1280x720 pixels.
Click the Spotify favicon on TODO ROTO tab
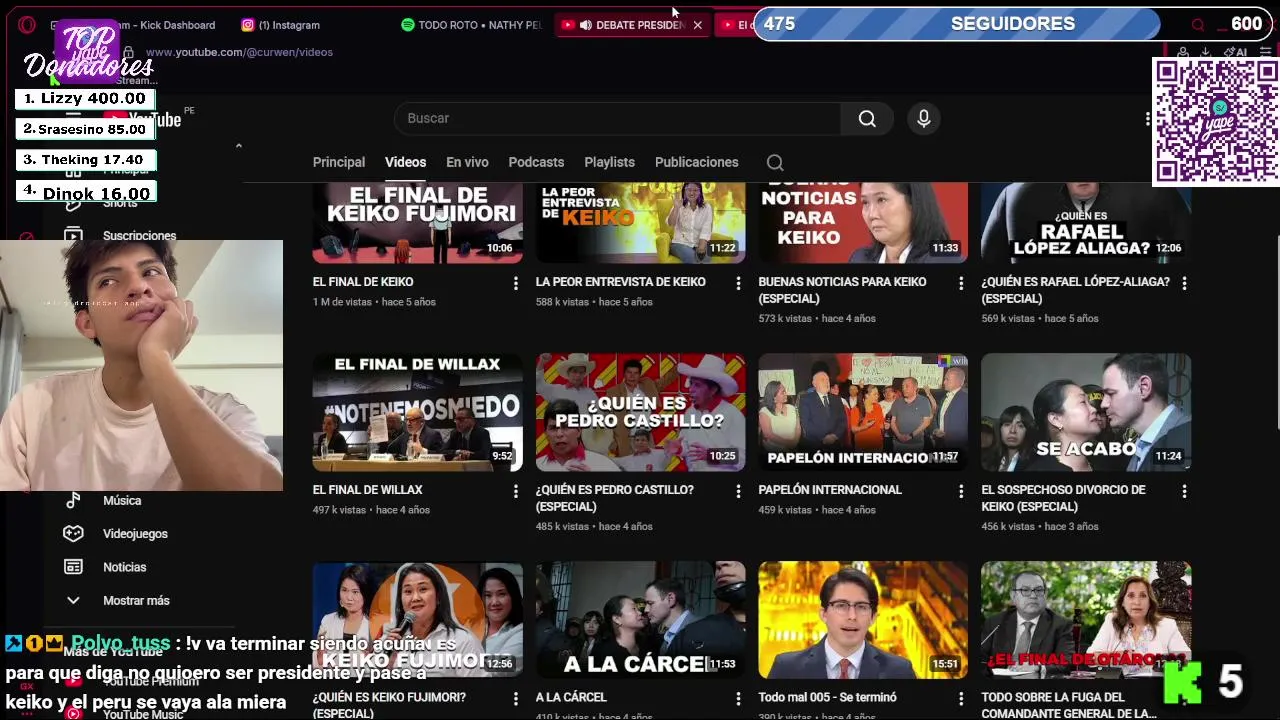(407, 25)
